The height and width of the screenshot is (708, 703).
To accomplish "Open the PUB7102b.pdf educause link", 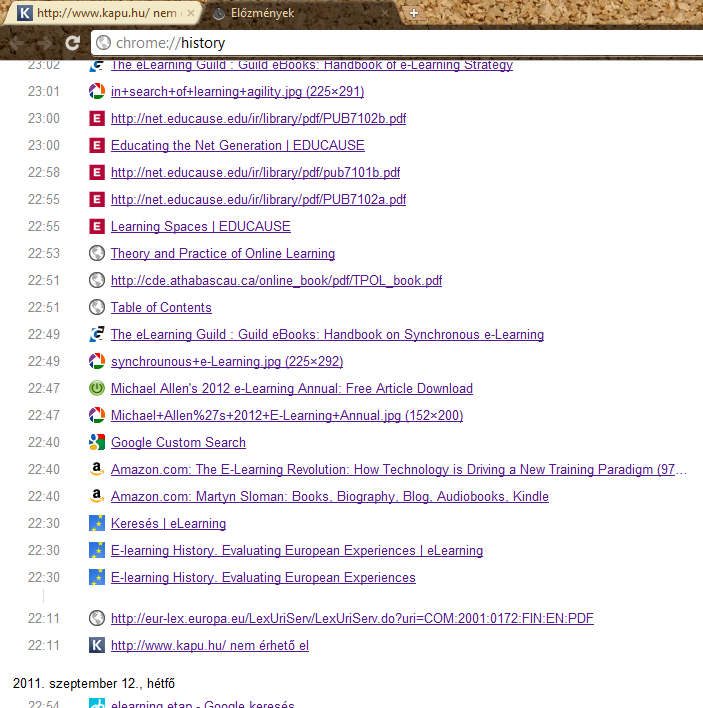I will click(258, 119).
